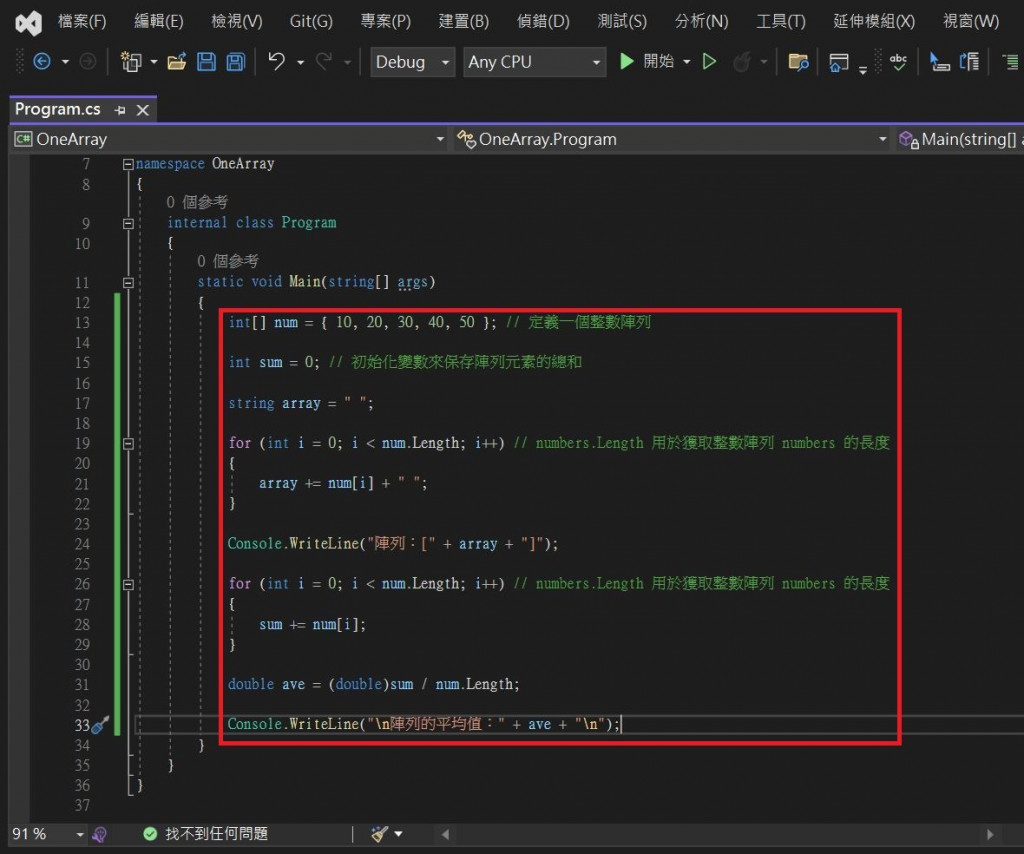Open the Debug configuration dropdown
The image size is (1024, 854).
tap(412, 62)
